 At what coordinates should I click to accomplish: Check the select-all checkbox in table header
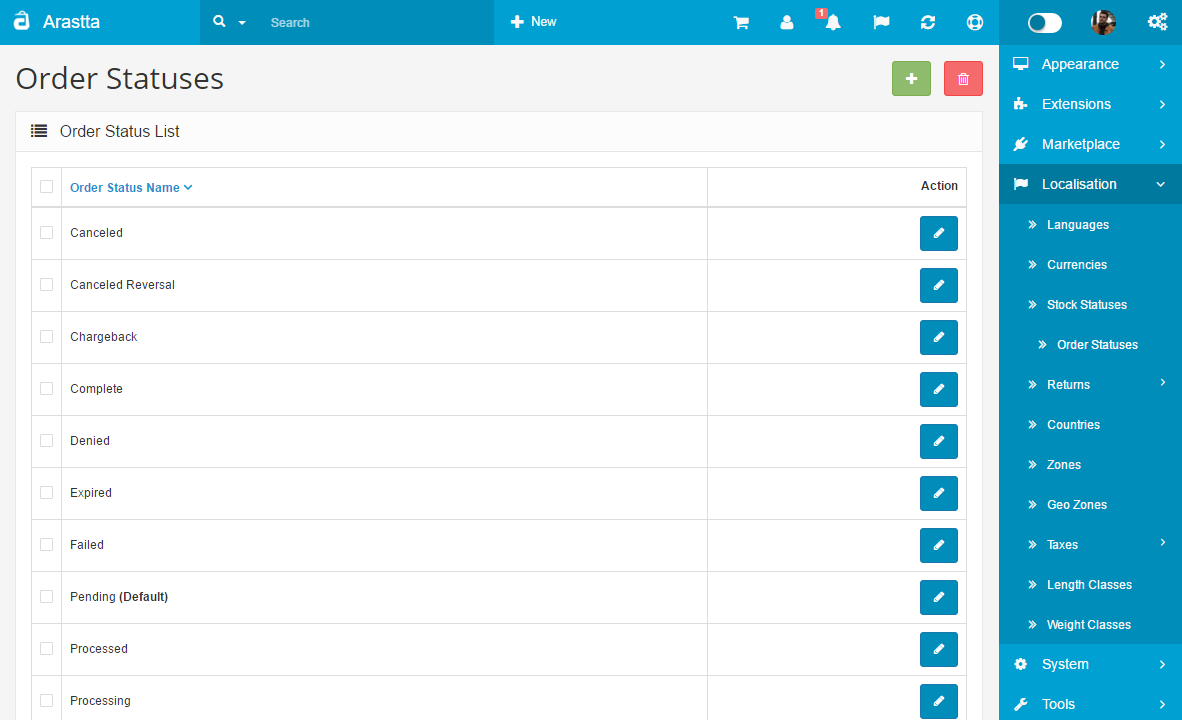tap(47, 186)
